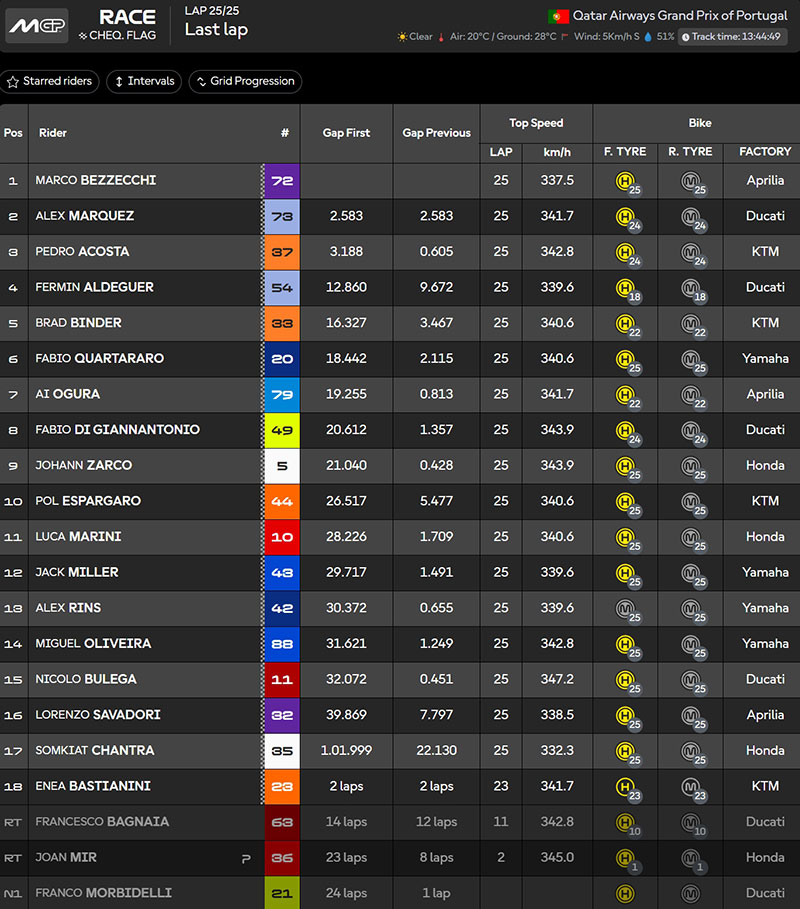Click Rins's medium front tyre icon
This screenshot has height=909, width=800.
click(x=626, y=608)
